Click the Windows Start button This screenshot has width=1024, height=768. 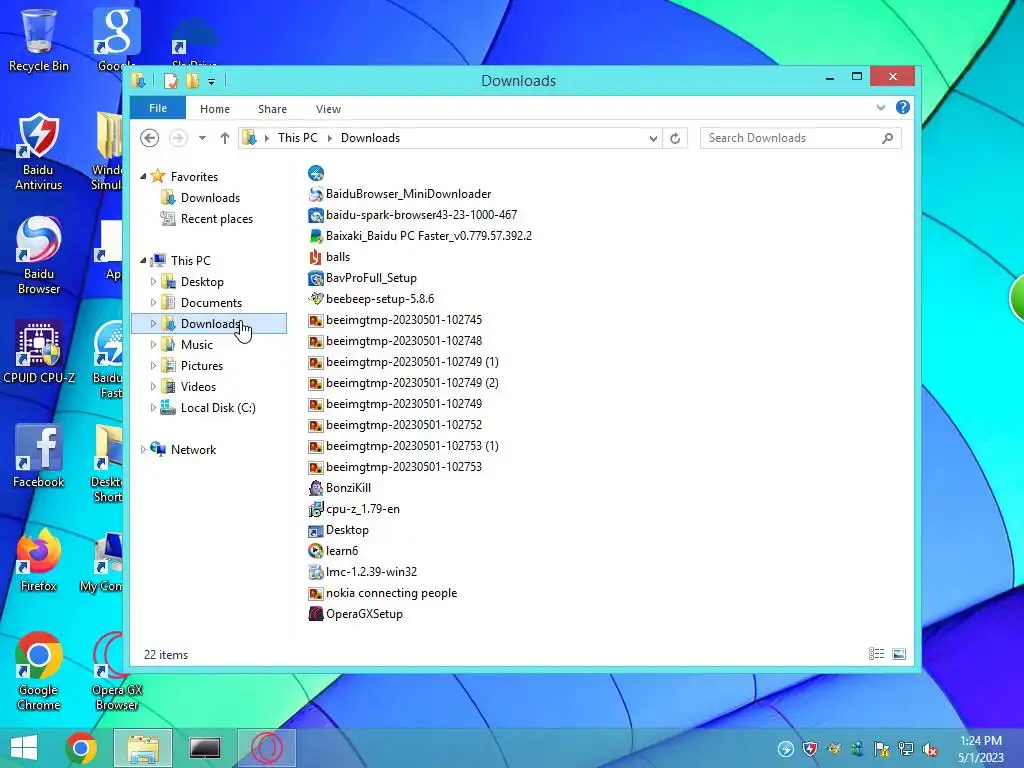click(x=24, y=748)
